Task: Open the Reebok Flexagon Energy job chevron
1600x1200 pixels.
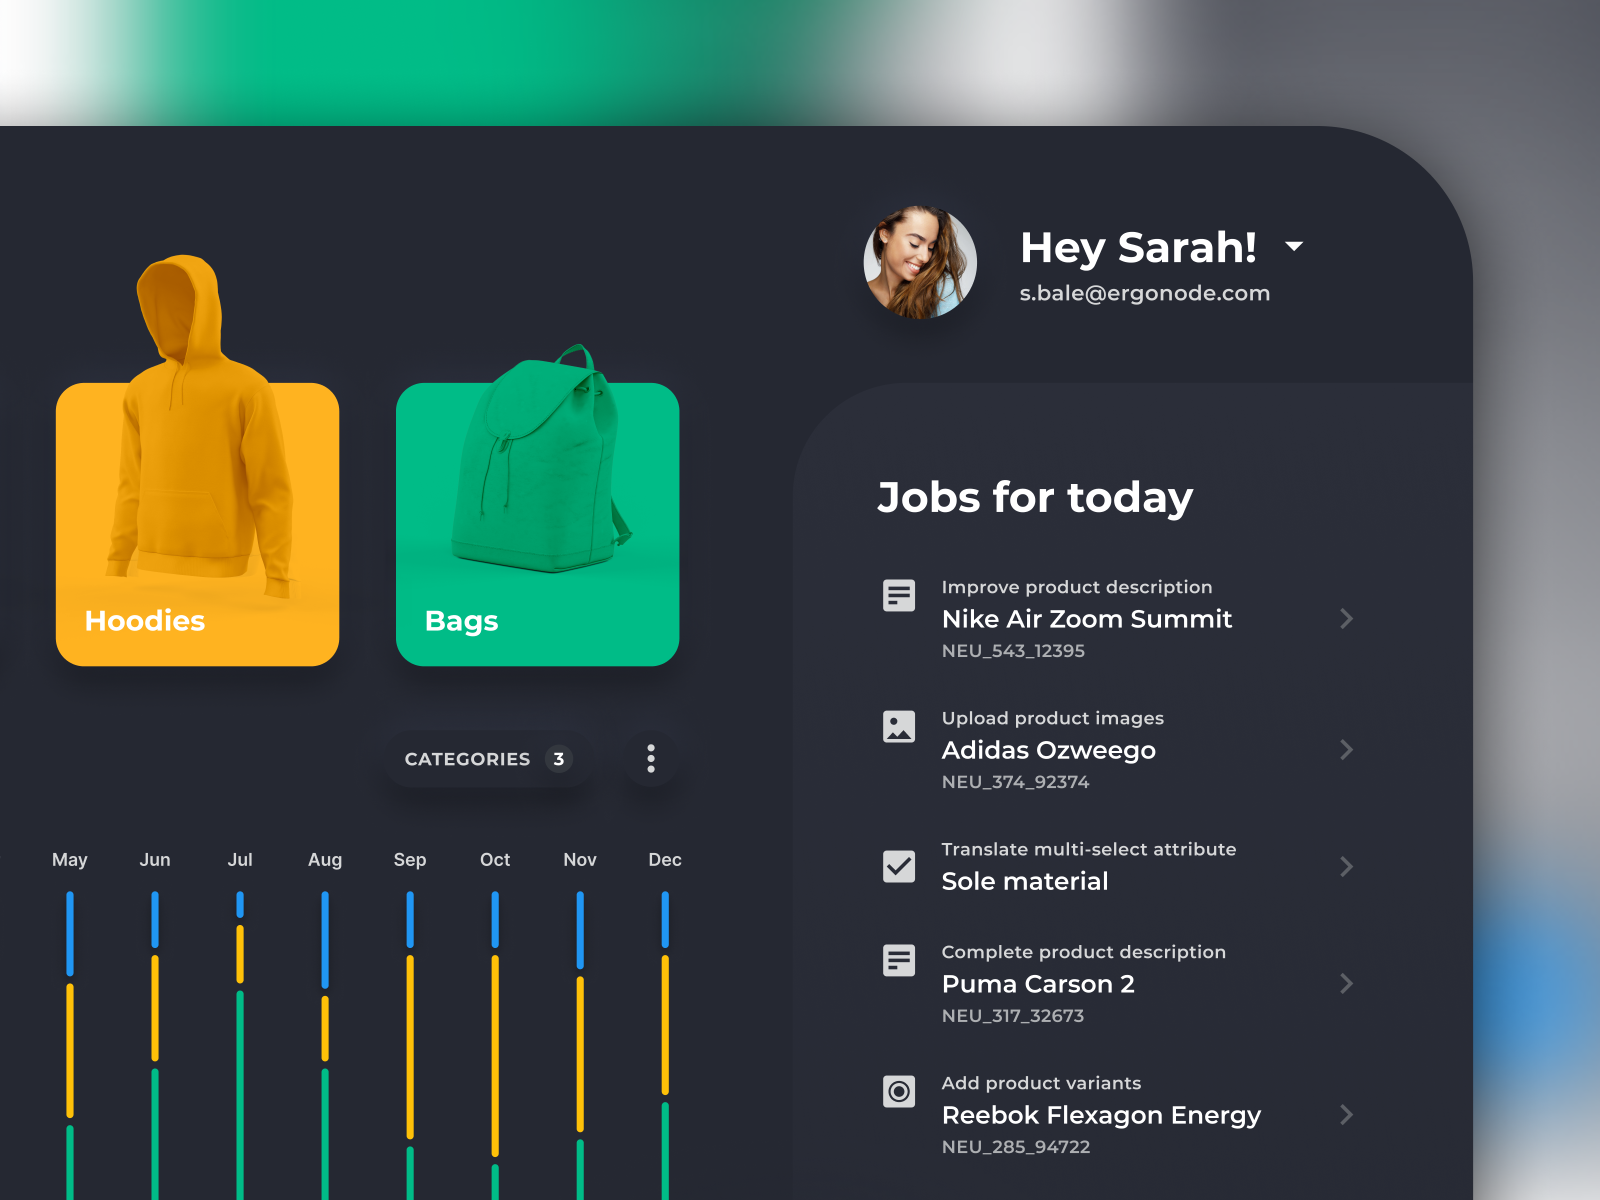Action: coord(1347,1115)
